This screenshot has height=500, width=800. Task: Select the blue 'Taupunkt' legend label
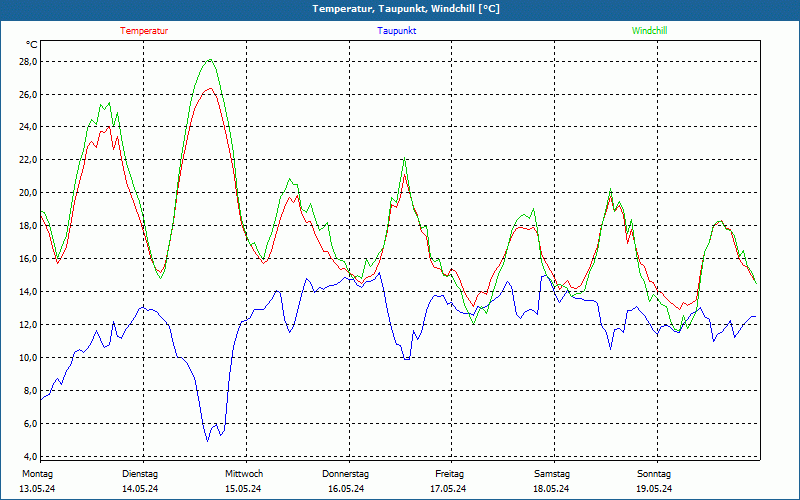(396, 31)
